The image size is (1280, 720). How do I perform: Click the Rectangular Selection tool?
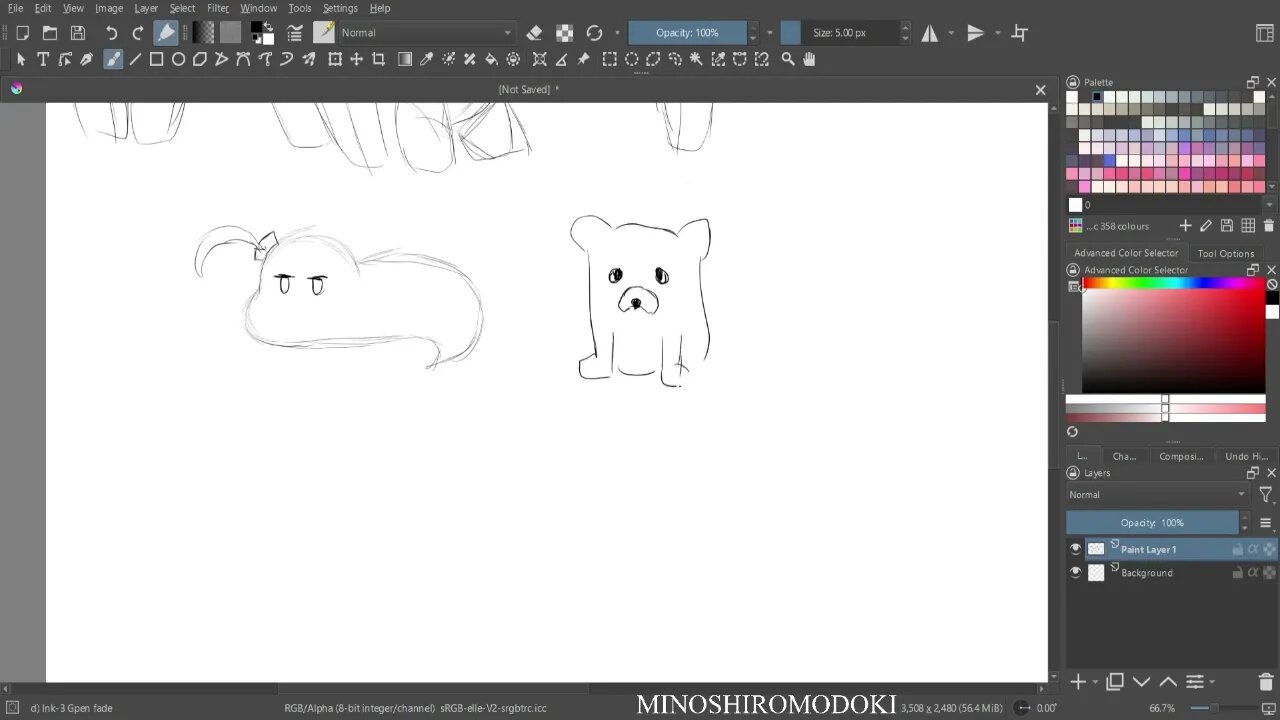tap(609, 60)
